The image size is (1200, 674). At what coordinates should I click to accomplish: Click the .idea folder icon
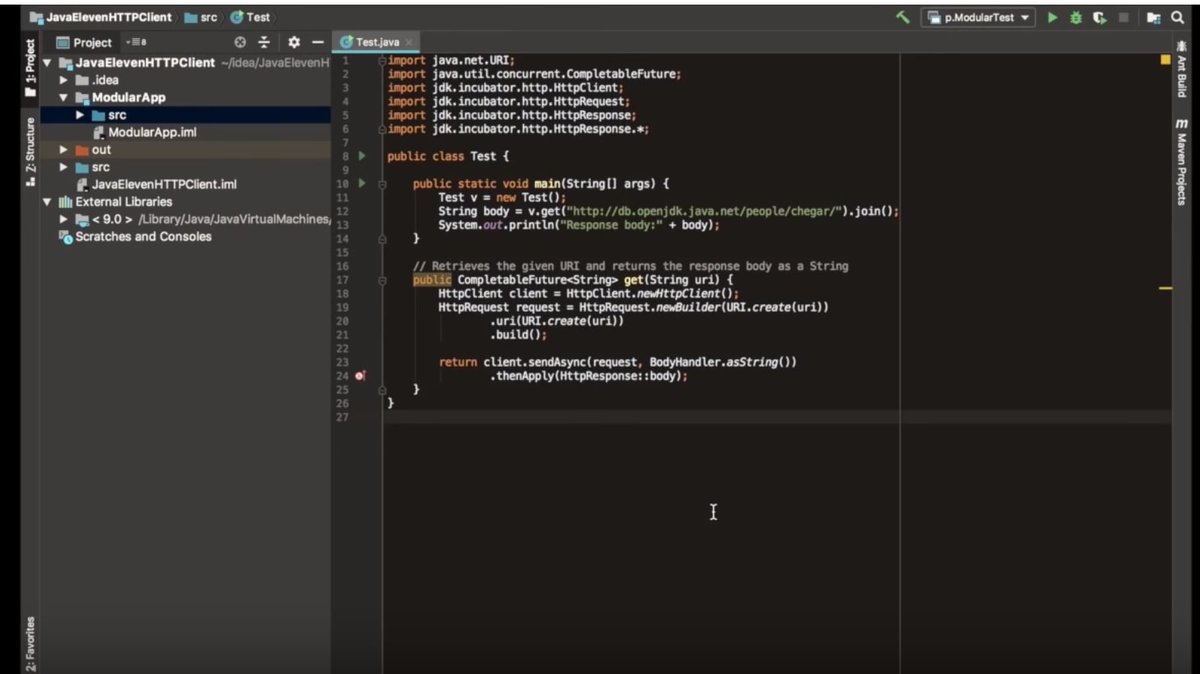click(82, 80)
